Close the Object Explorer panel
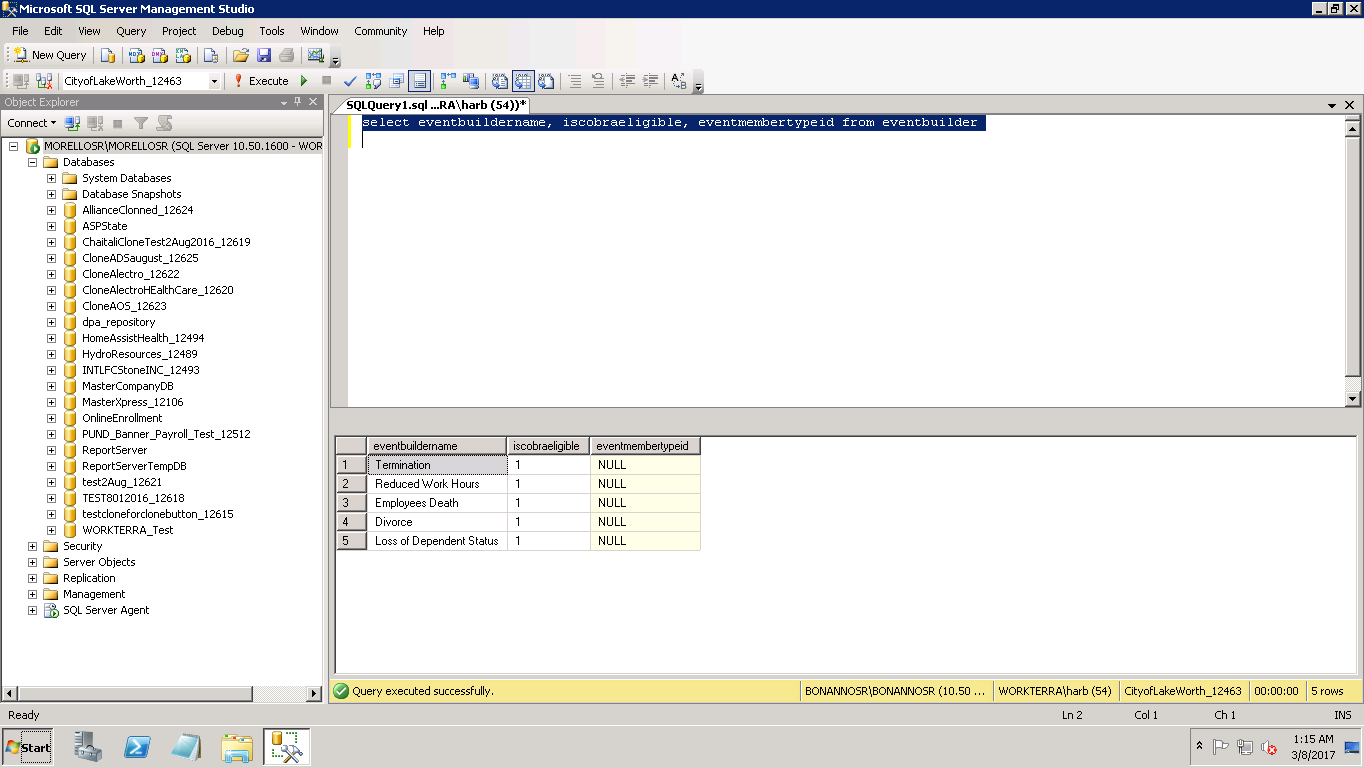 (x=313, y=102)
